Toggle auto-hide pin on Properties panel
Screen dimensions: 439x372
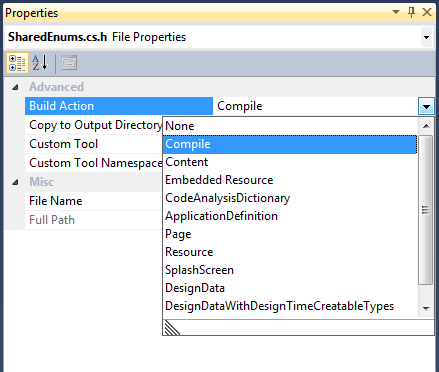(x=411, y=12)
